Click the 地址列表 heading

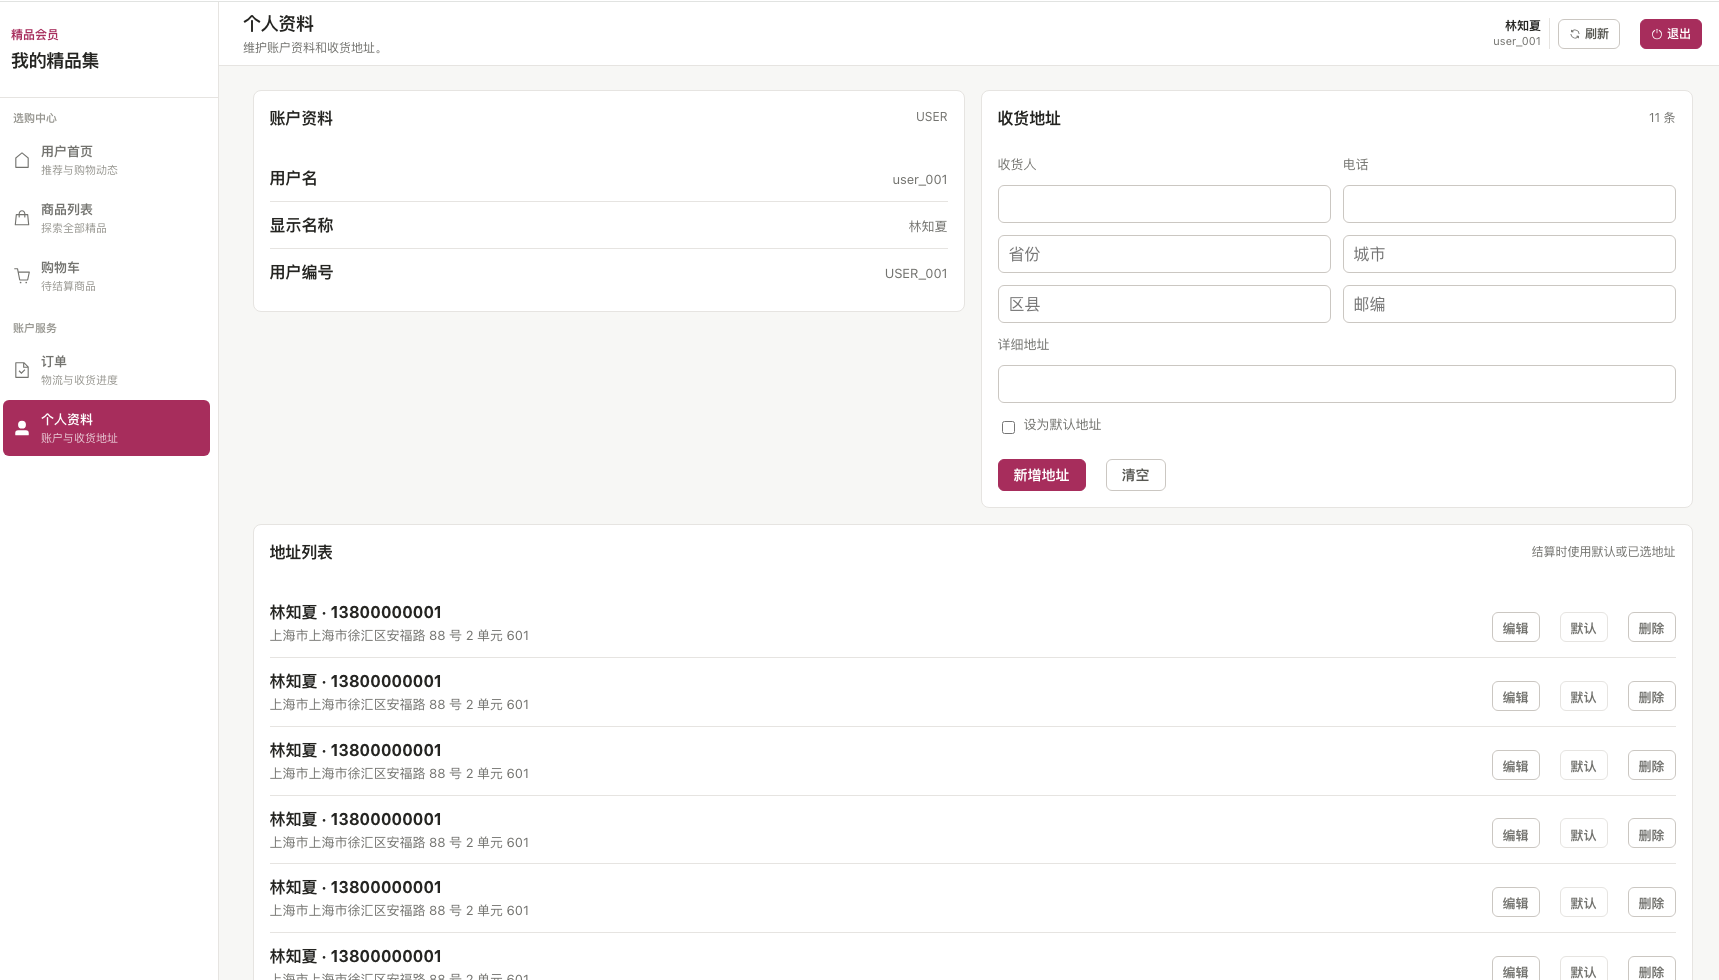(x=301, y=552)
